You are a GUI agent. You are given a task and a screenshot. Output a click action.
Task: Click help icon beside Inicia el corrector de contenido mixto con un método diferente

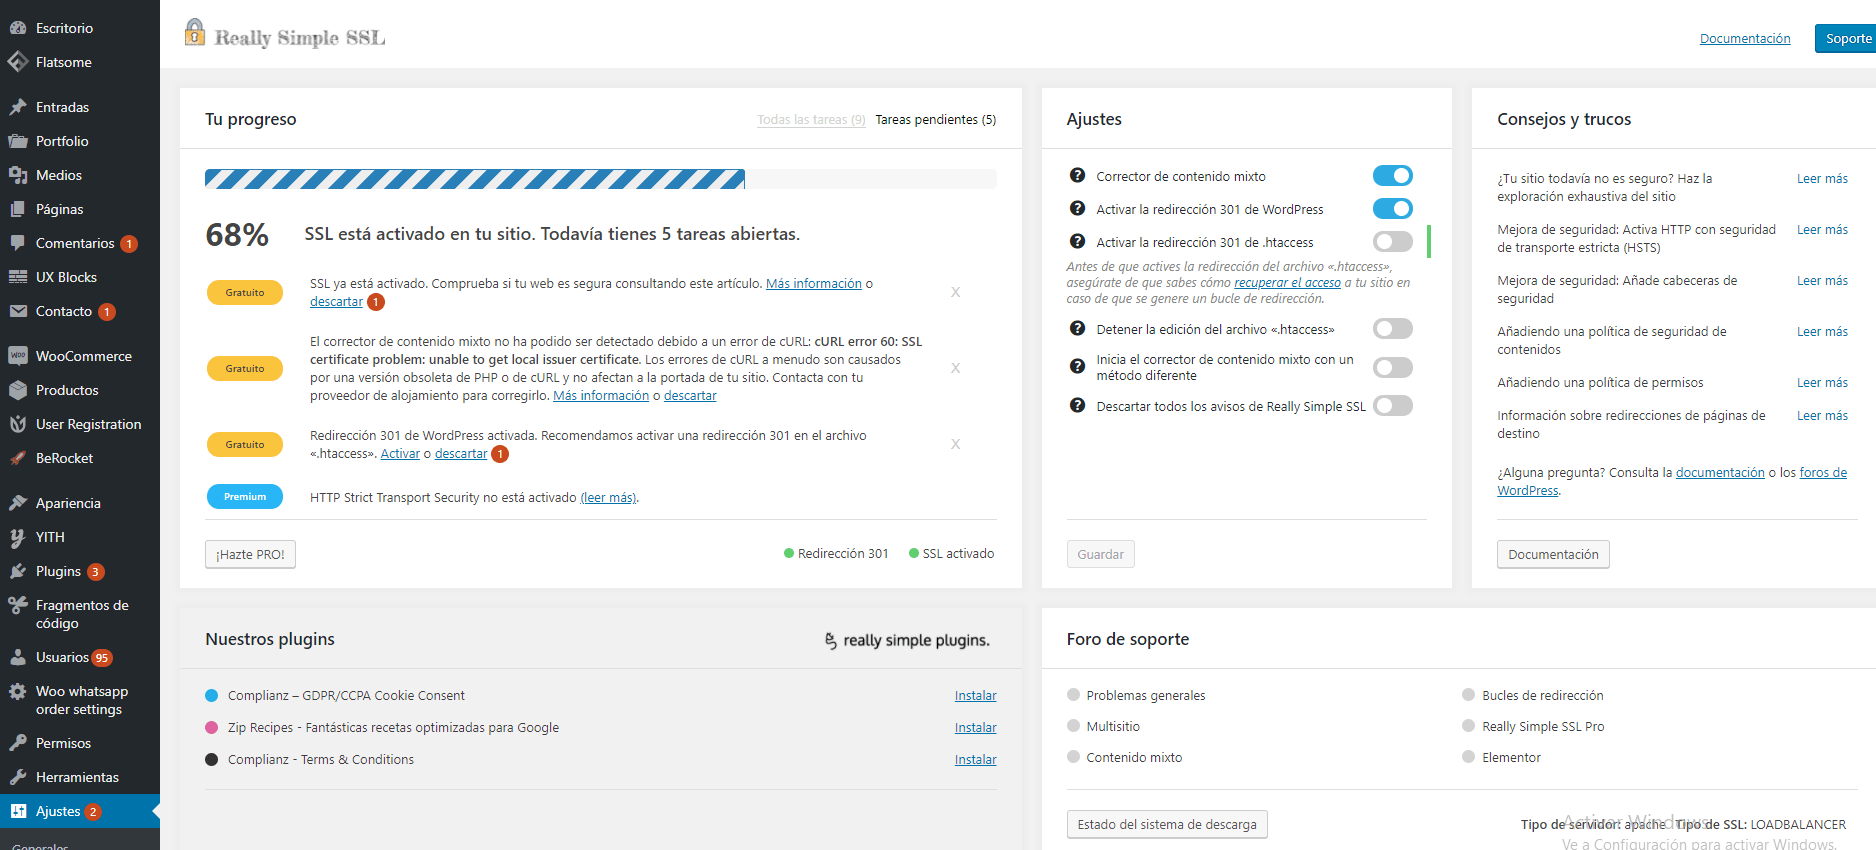(1077, 366)
